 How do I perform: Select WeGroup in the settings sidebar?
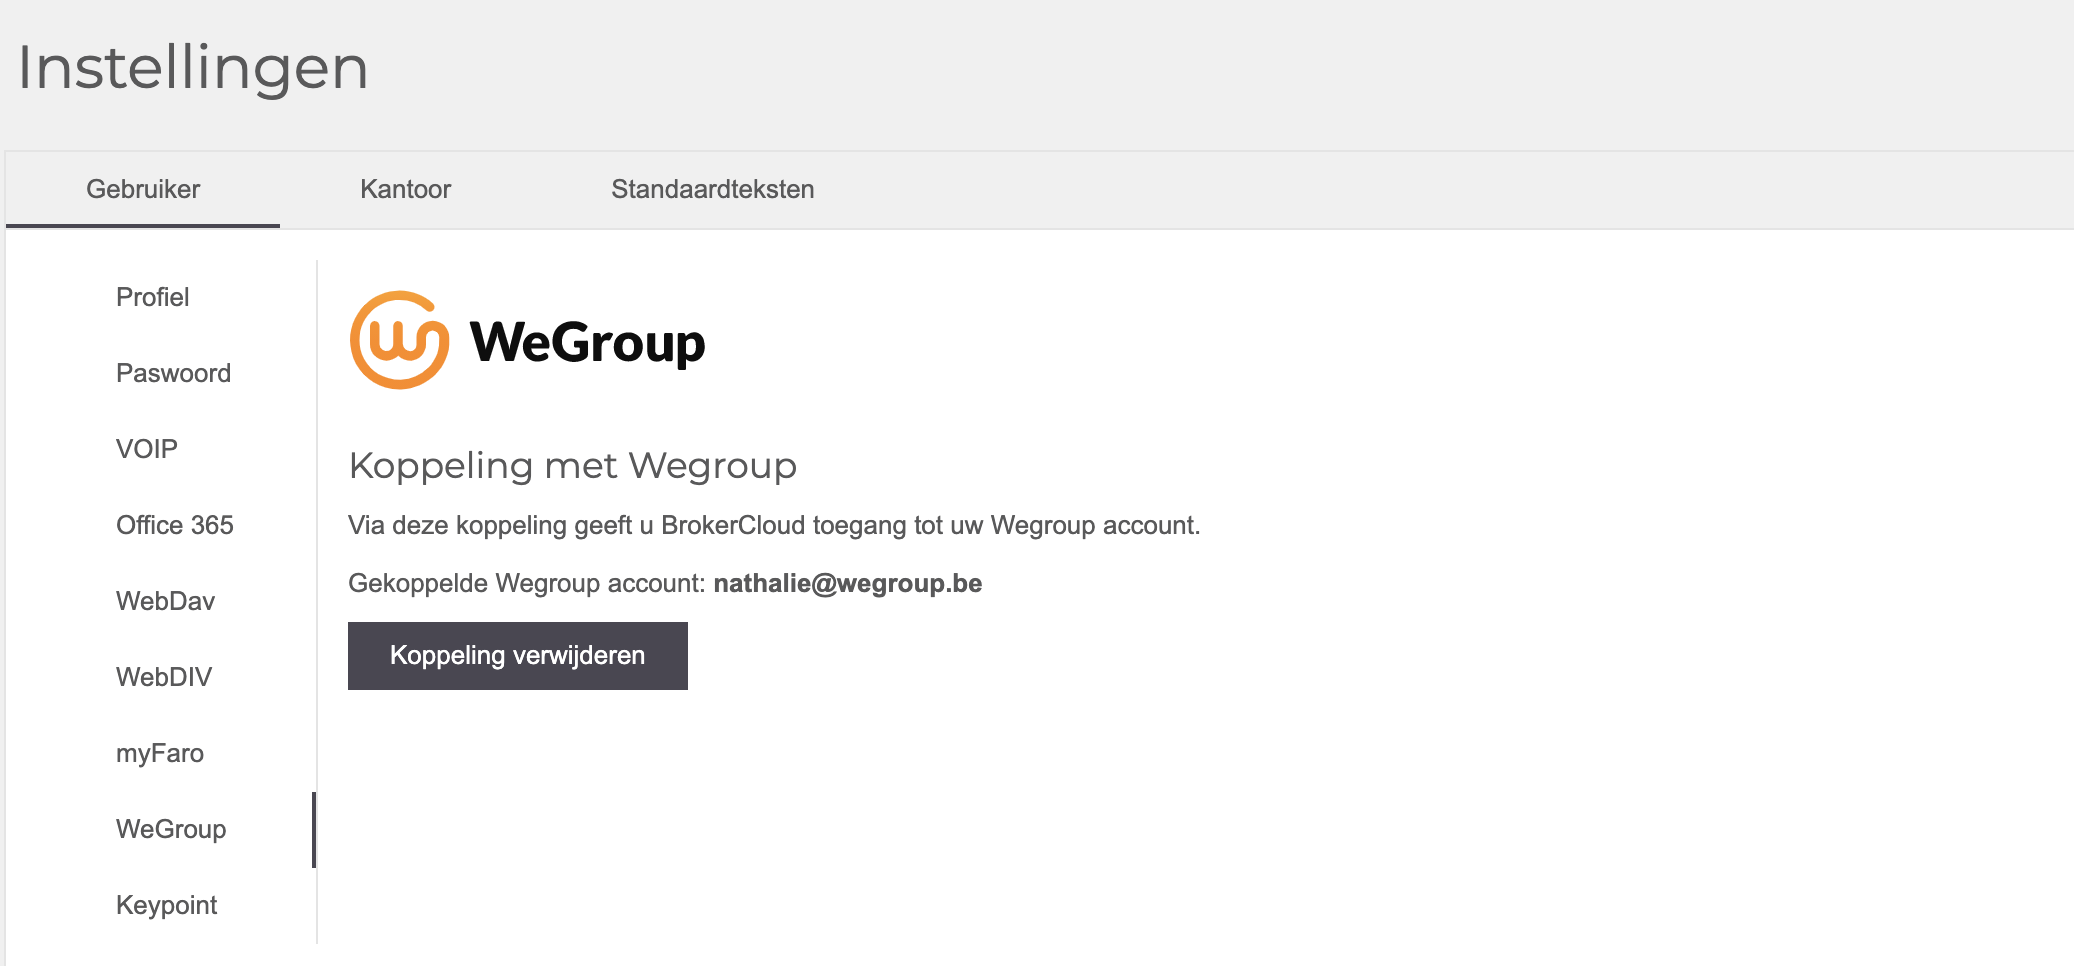(x=170, y=829)
